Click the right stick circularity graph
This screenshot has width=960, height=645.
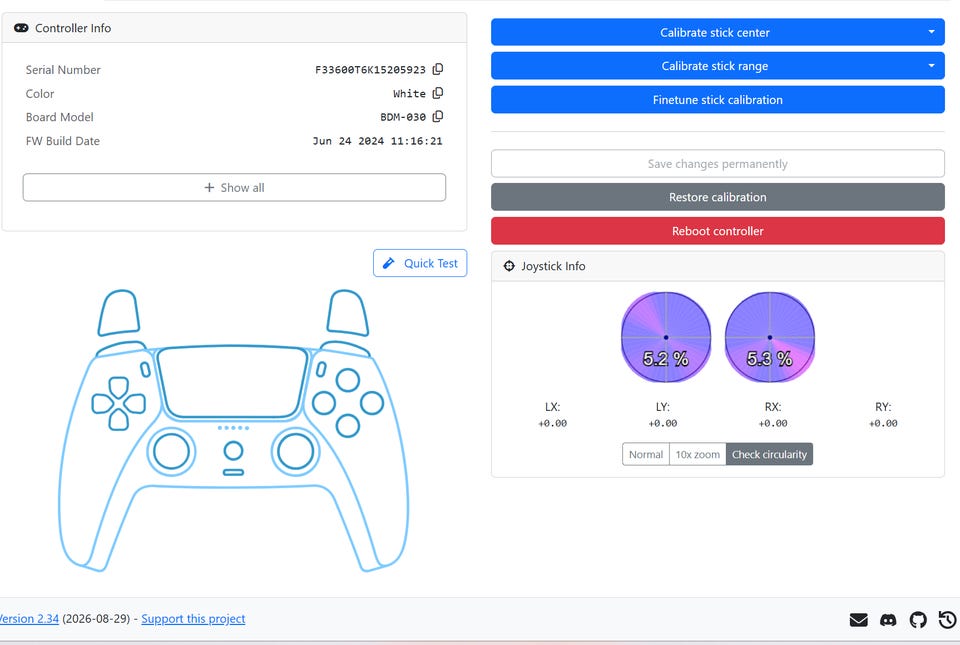(x=770, y=337)
